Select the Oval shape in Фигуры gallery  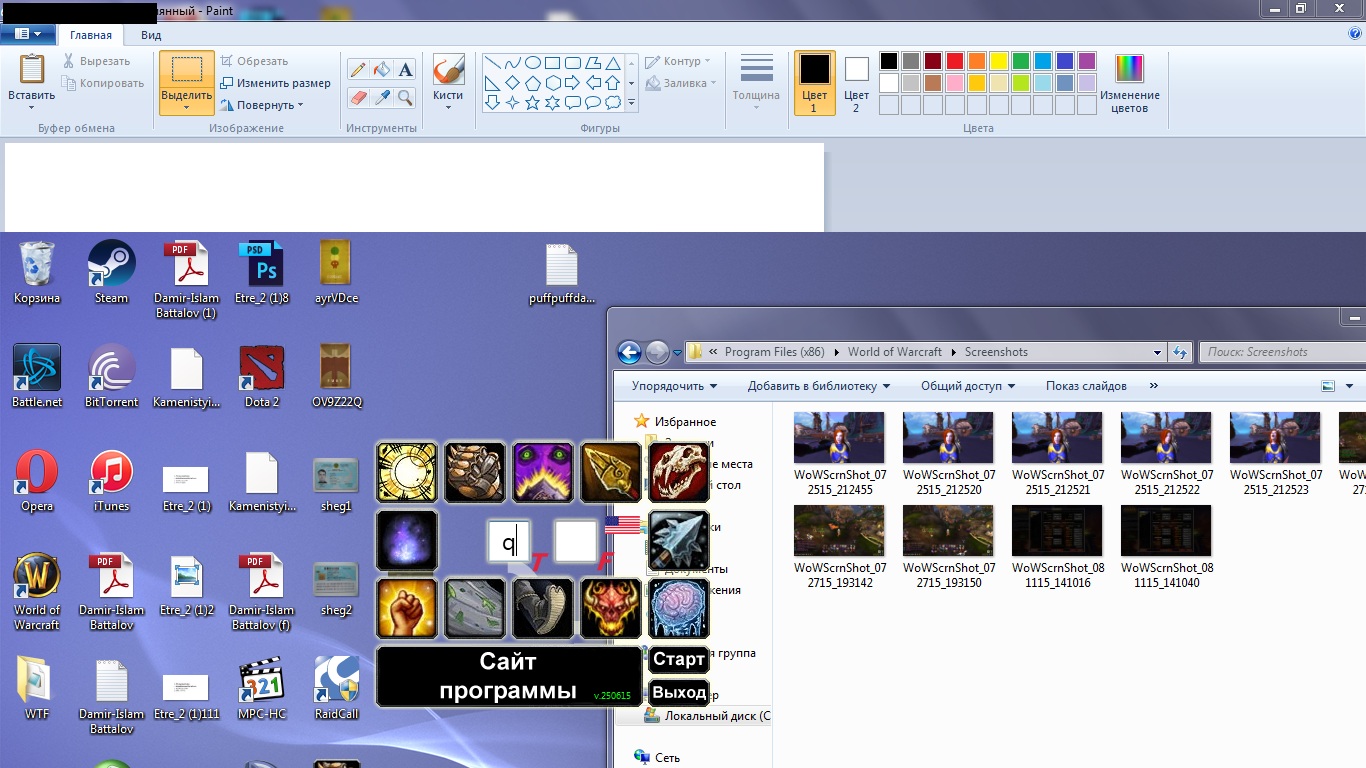[533, 62]
